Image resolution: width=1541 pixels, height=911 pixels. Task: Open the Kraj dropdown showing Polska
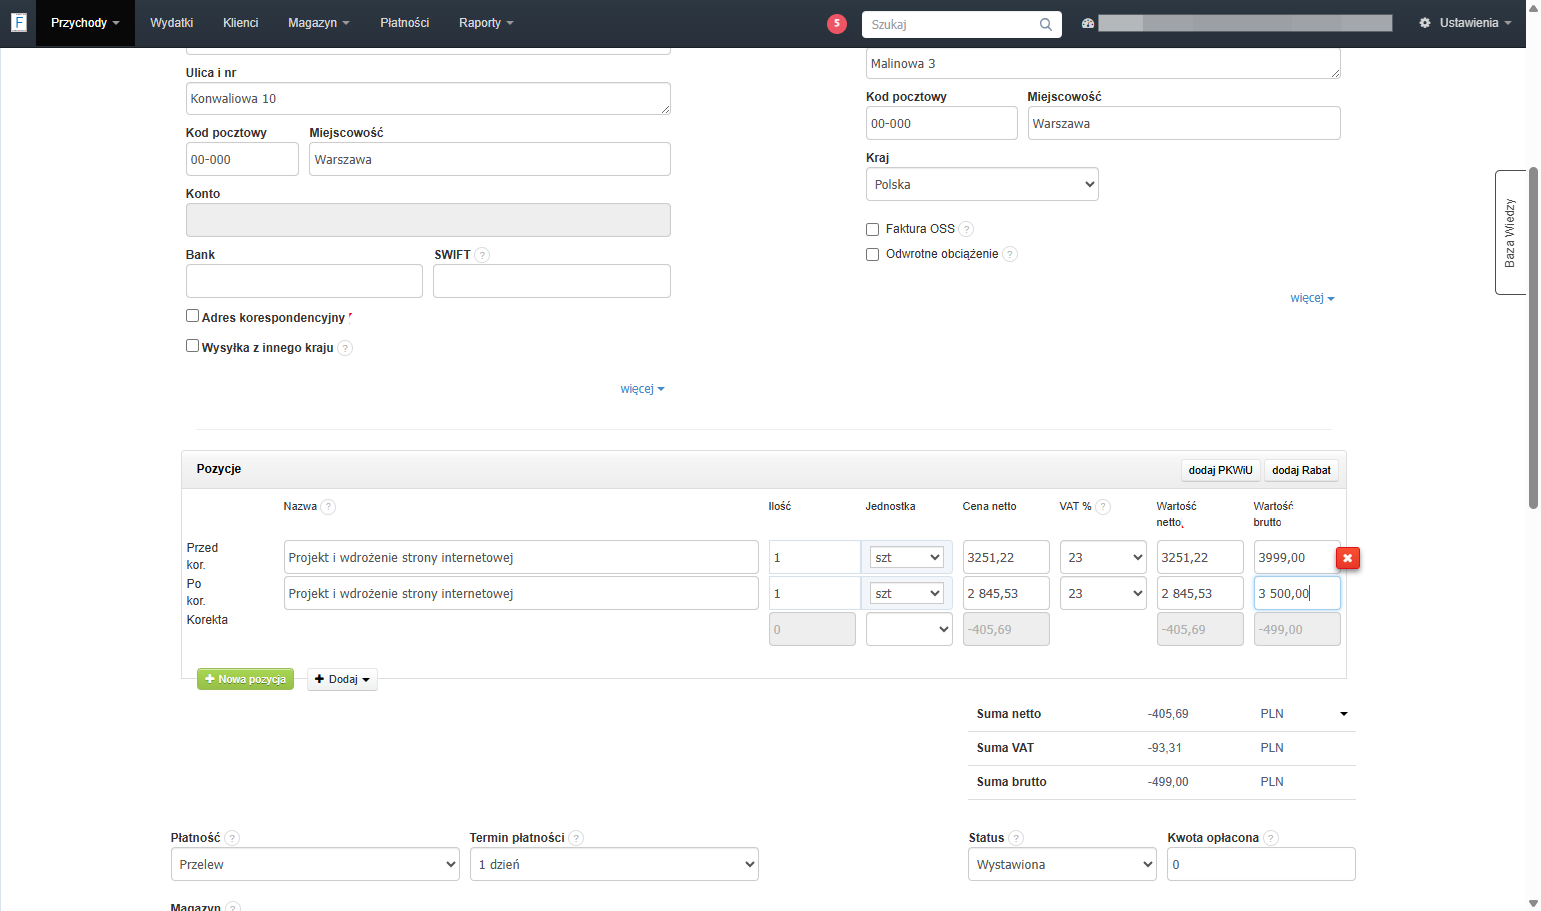[x=982, y=184]
